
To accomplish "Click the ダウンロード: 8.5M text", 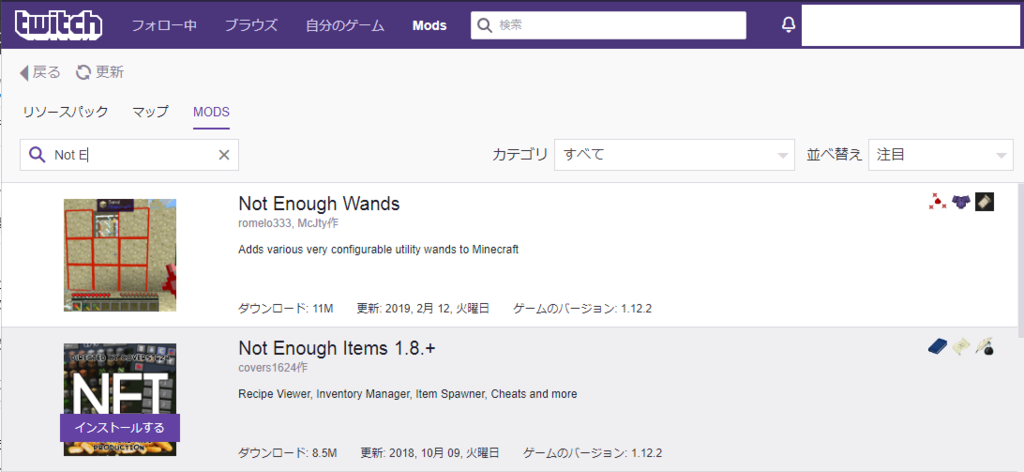I will pos(288,452).
